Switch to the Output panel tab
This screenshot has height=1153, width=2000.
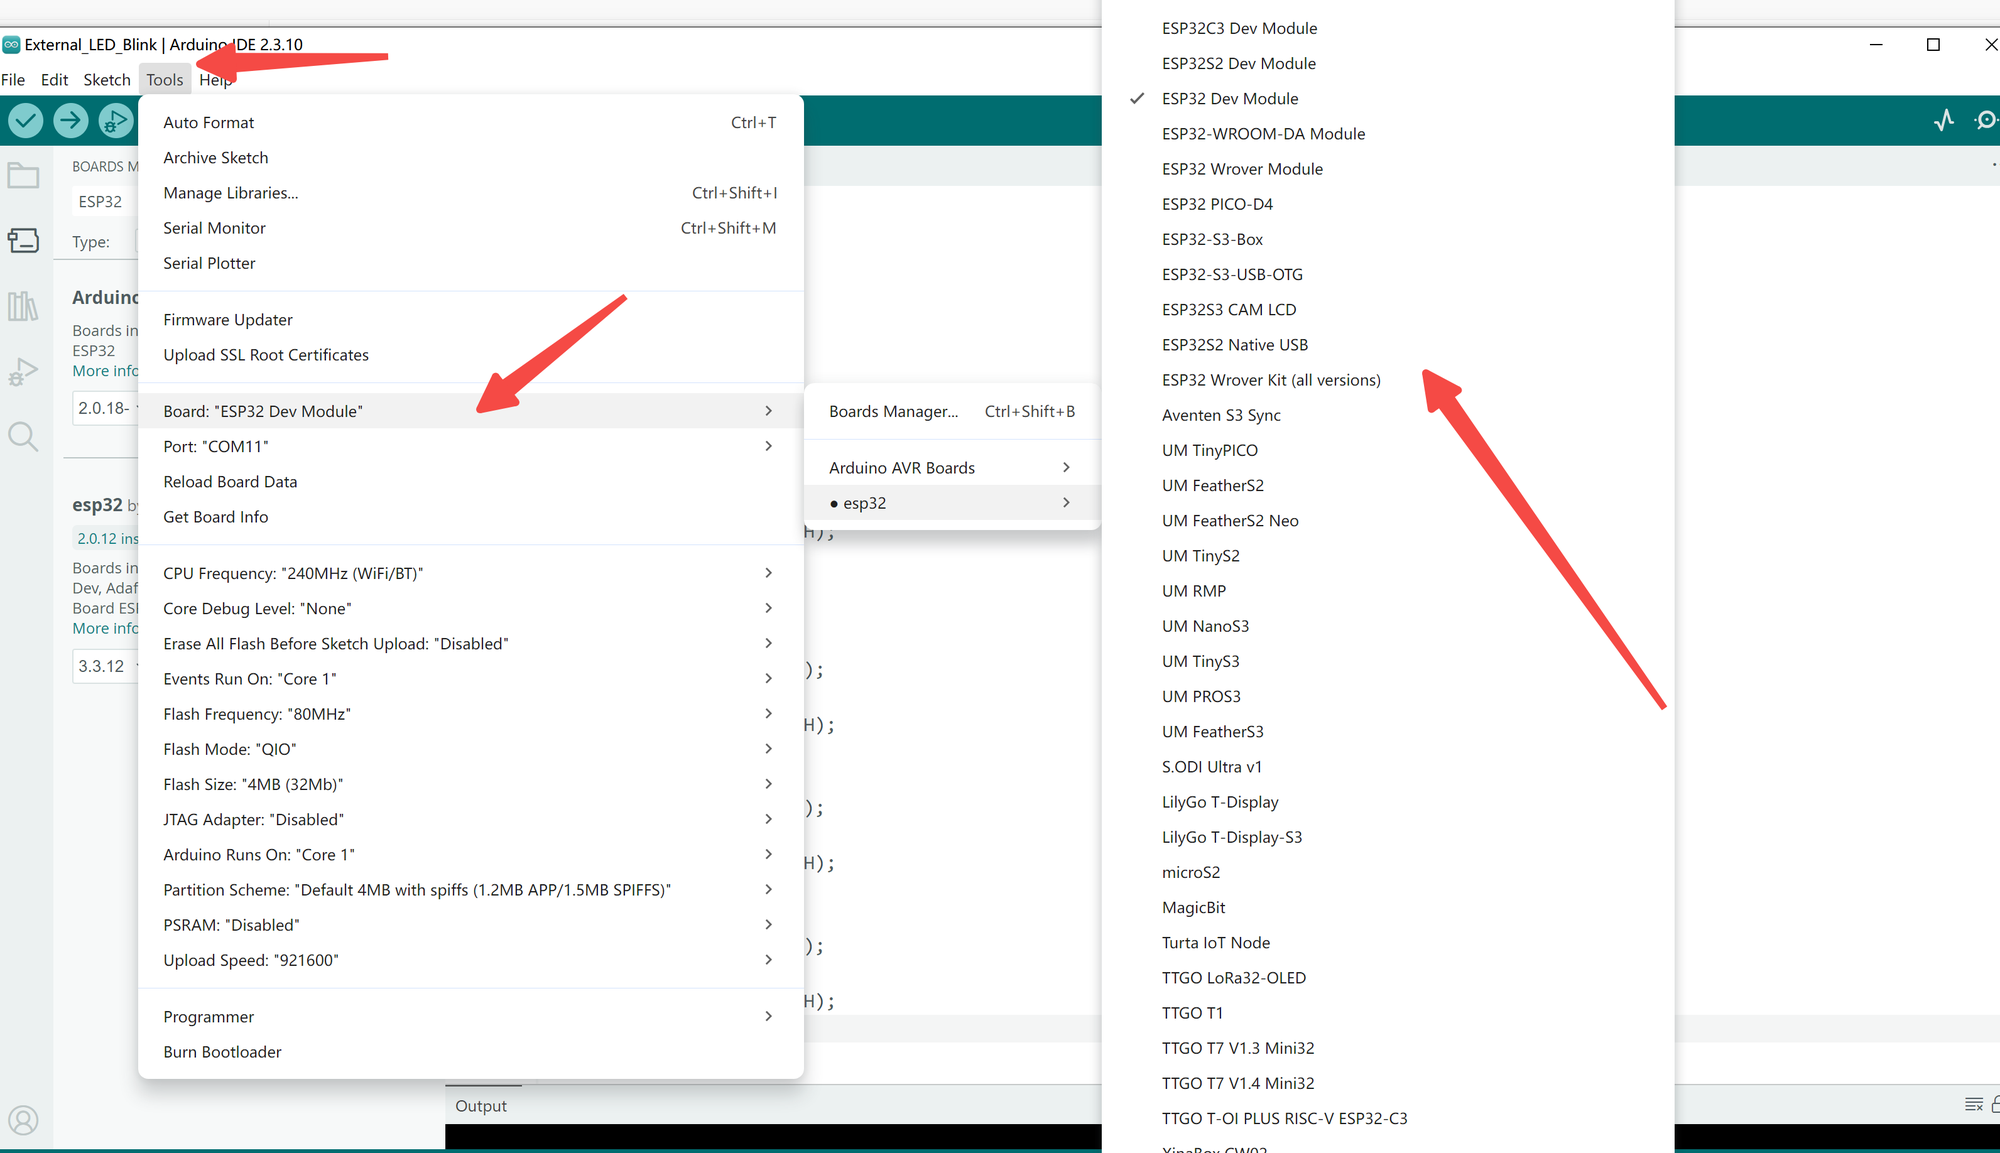[x=481, y=1105]
